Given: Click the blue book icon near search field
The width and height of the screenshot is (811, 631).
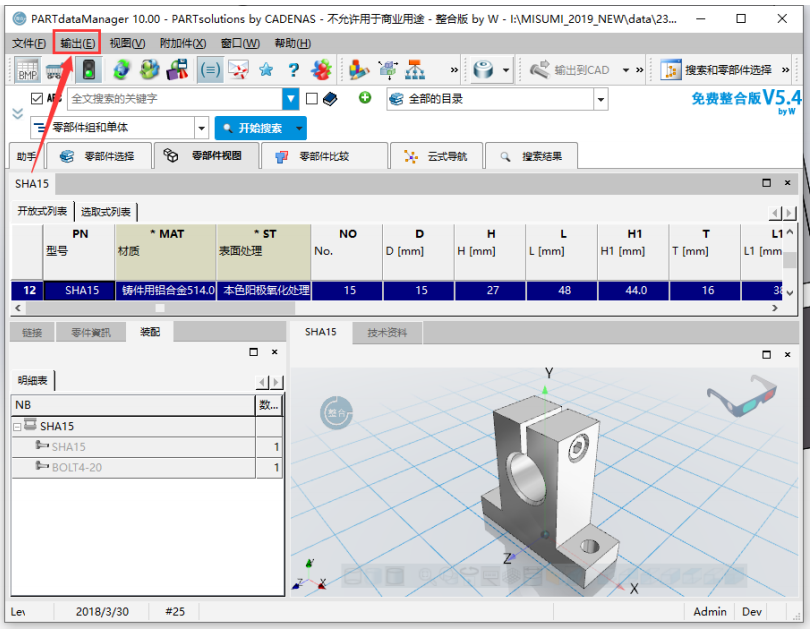Looking at the screenshot, I should [330, 99].
